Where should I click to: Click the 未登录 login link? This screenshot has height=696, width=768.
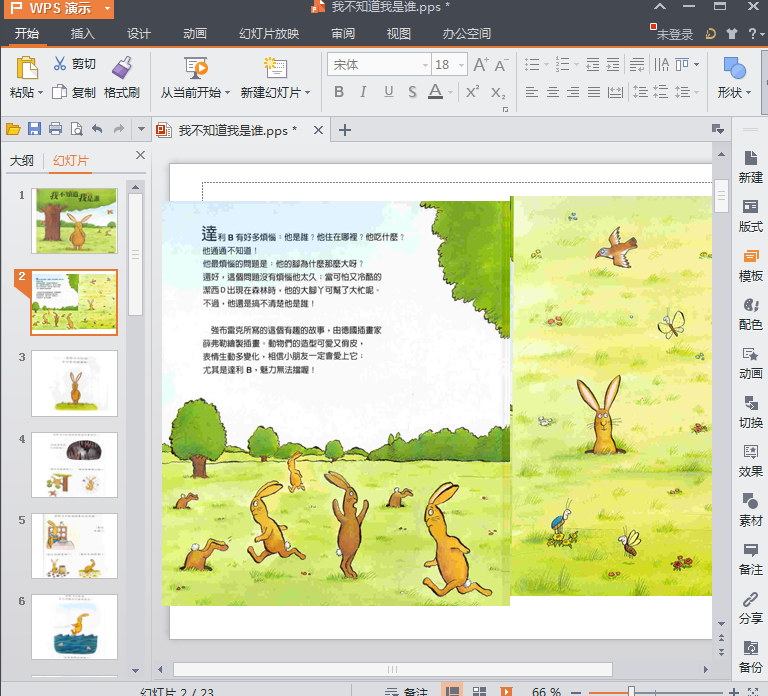(x=674, y=34)
